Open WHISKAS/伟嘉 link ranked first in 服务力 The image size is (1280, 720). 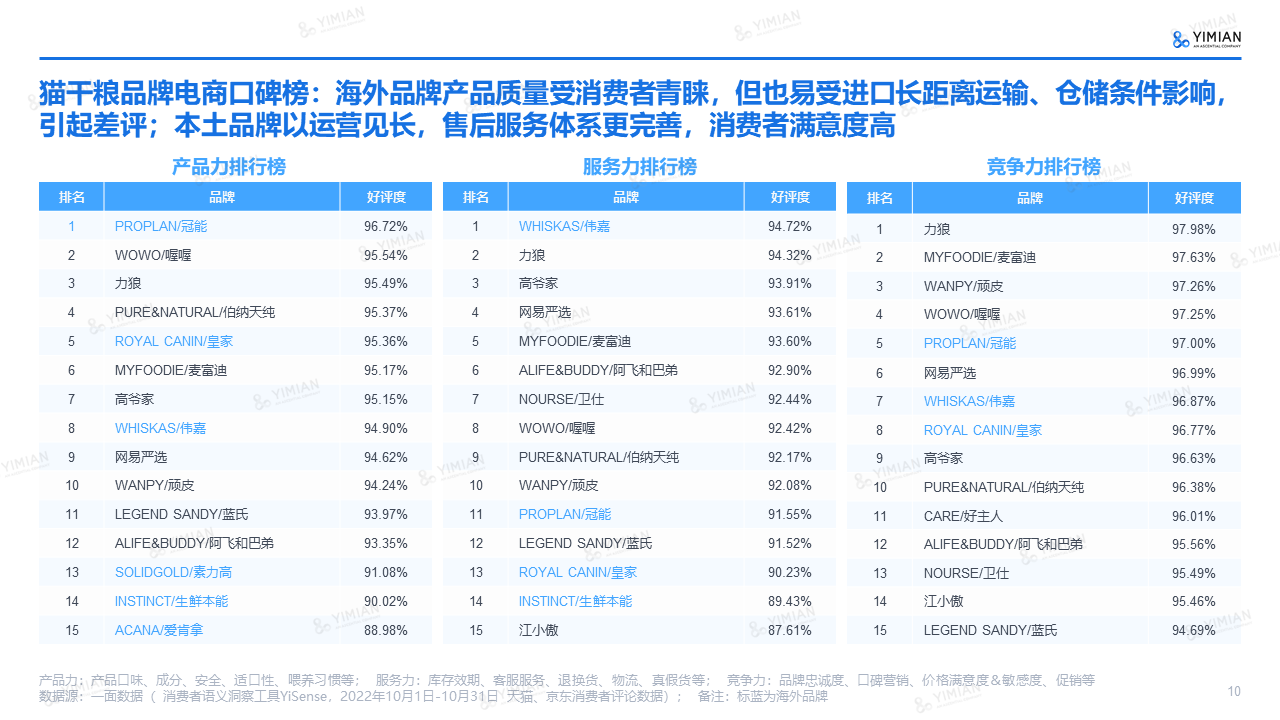pyautogui.click(x=564, y=226)
